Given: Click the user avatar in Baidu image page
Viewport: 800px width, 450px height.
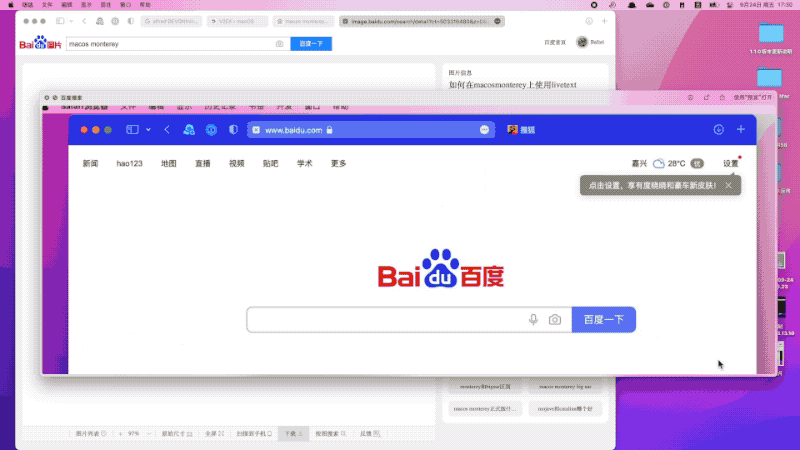Looking at the screenshot, I should [582, 42].
